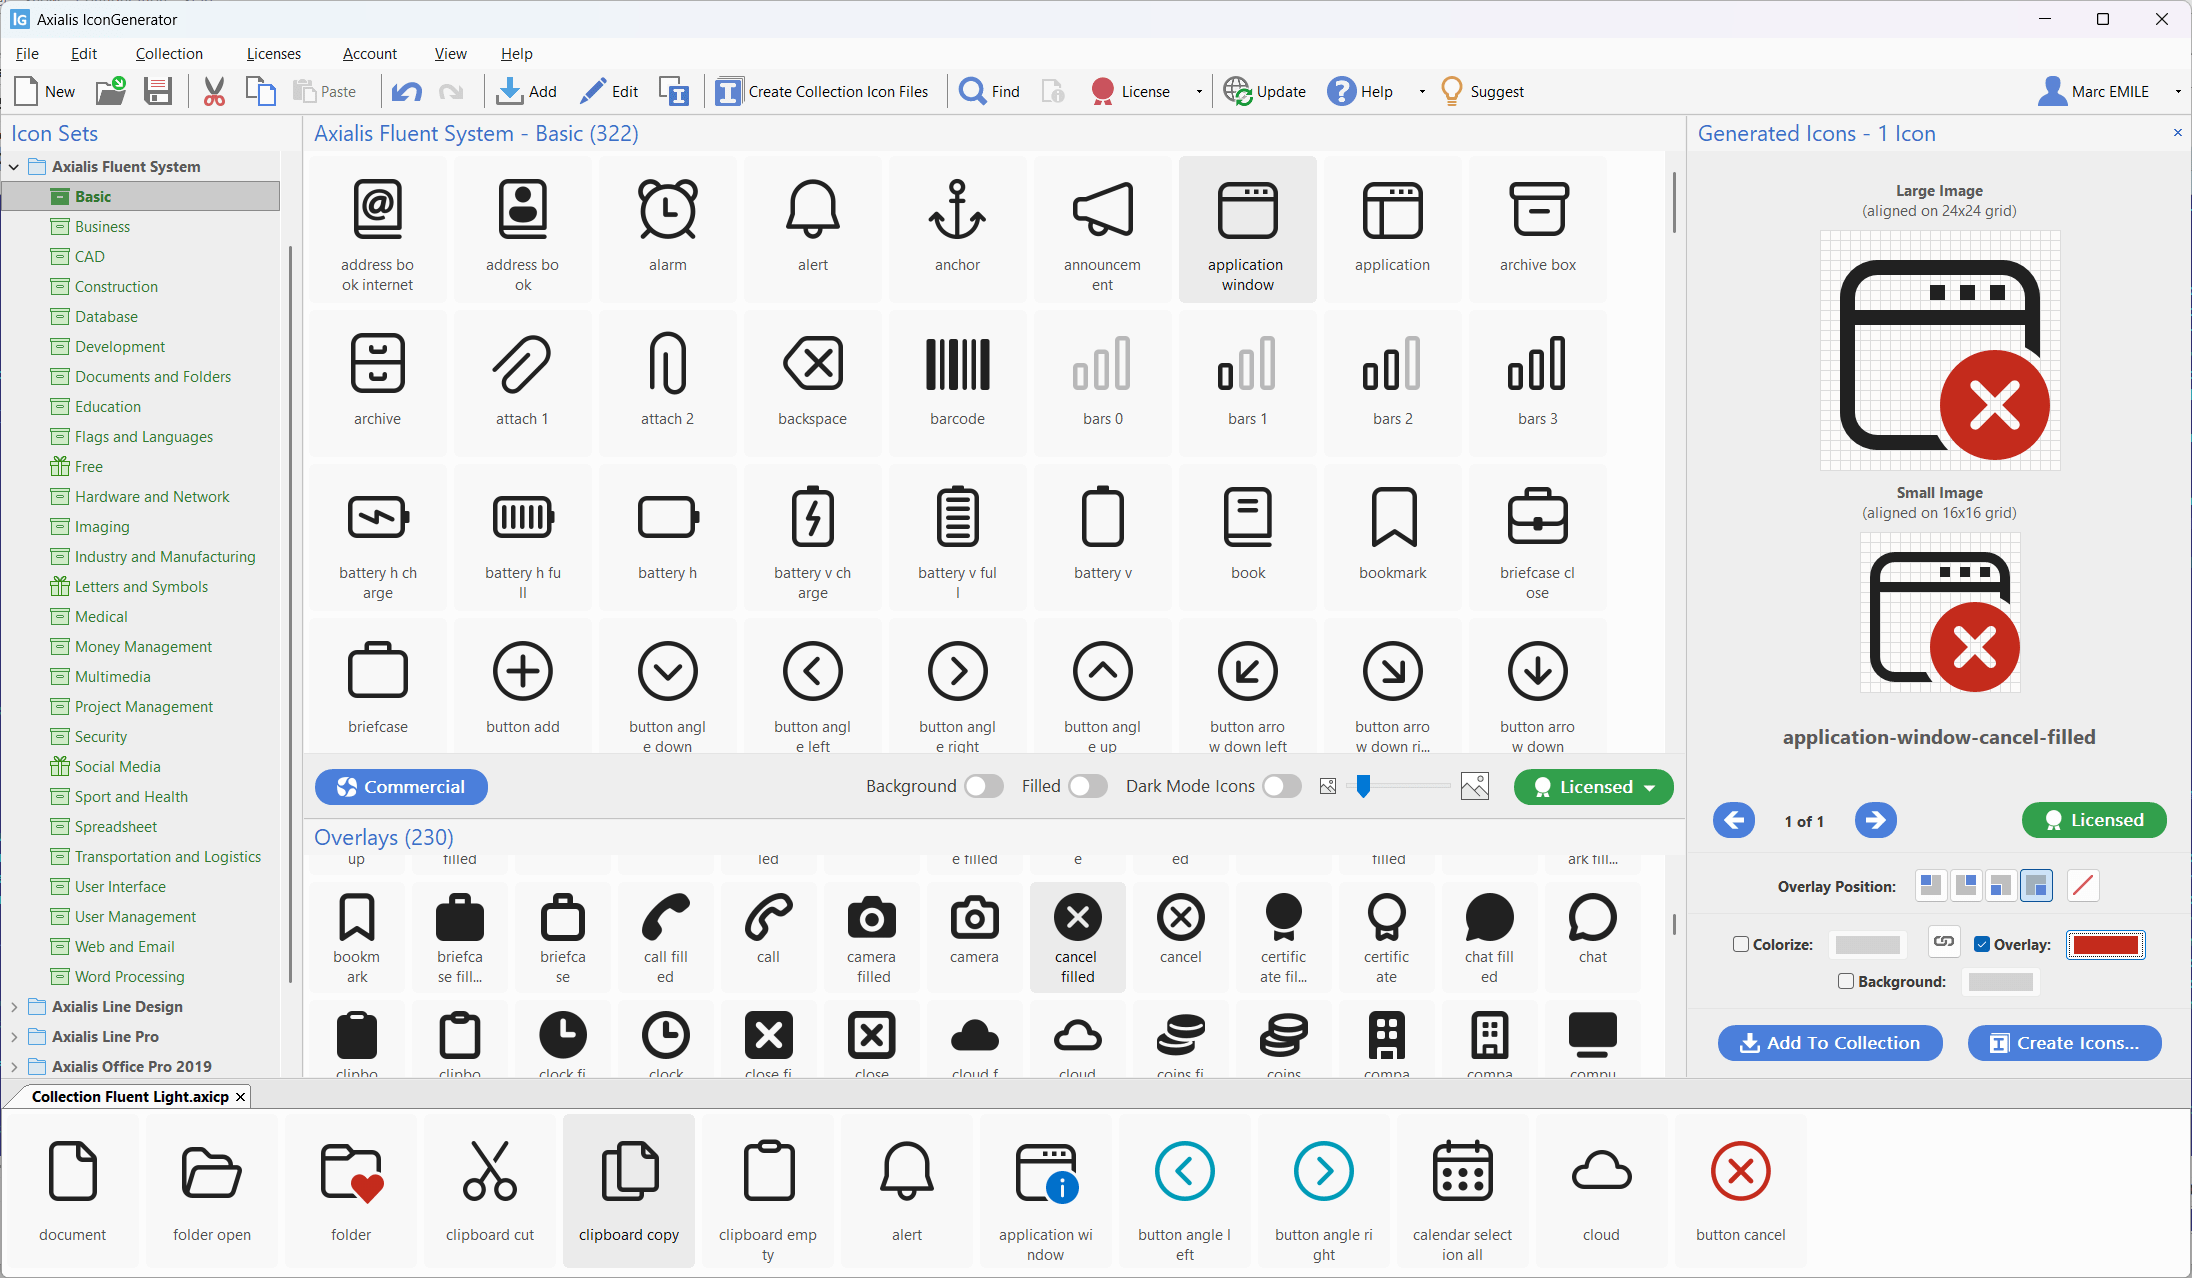Click the Commercial button

[401, 787]
